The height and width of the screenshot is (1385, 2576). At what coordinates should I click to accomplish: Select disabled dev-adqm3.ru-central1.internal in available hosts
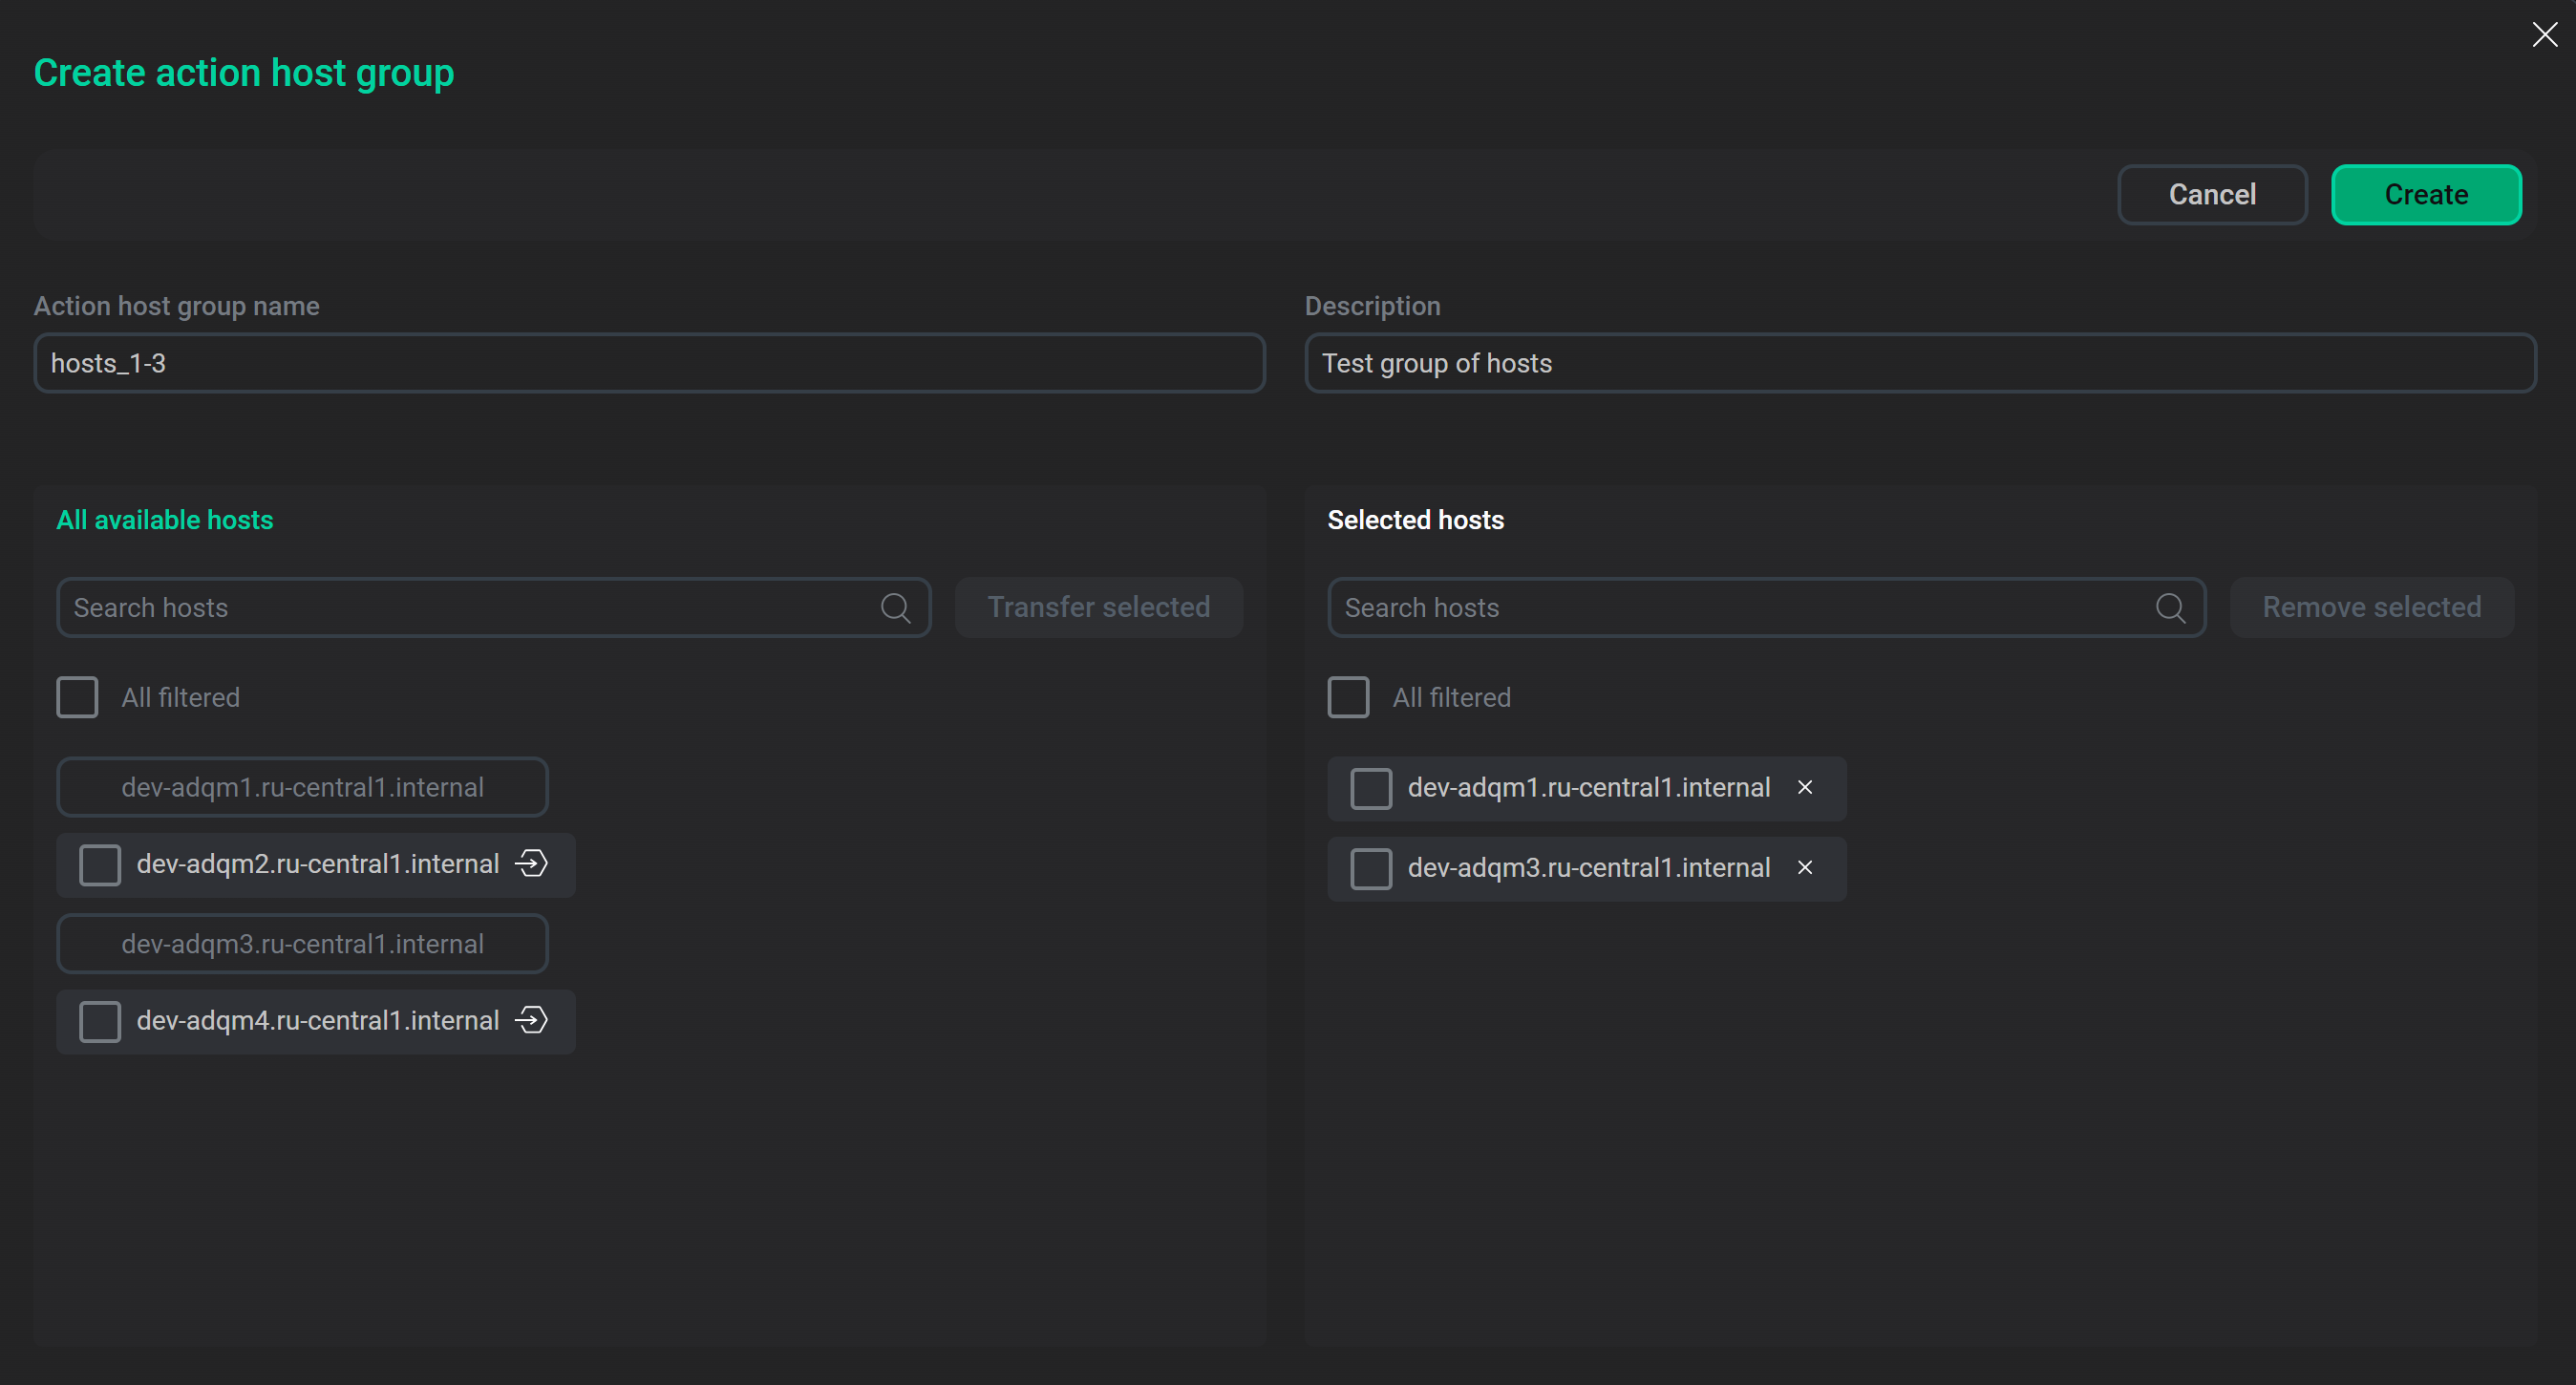coord(302,943)
